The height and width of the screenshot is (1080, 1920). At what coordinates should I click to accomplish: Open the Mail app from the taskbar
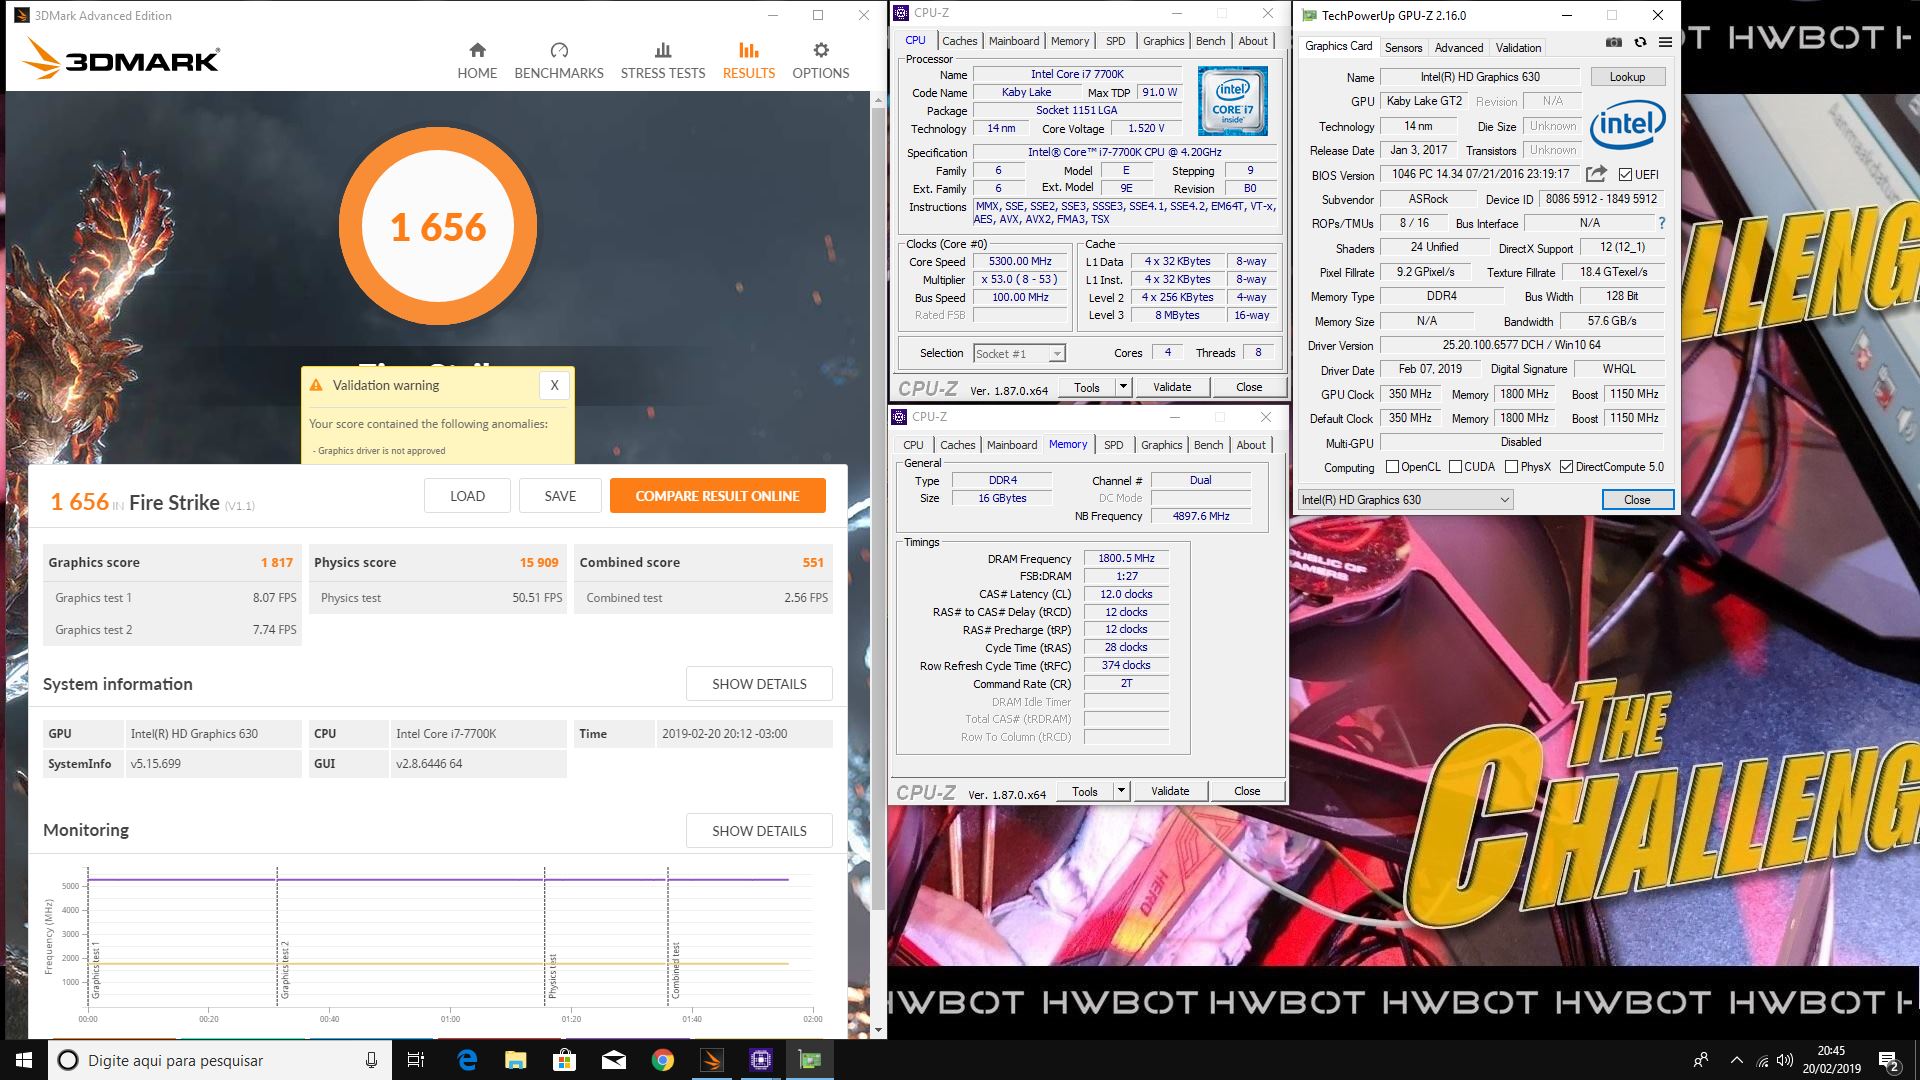point(613,1060)
